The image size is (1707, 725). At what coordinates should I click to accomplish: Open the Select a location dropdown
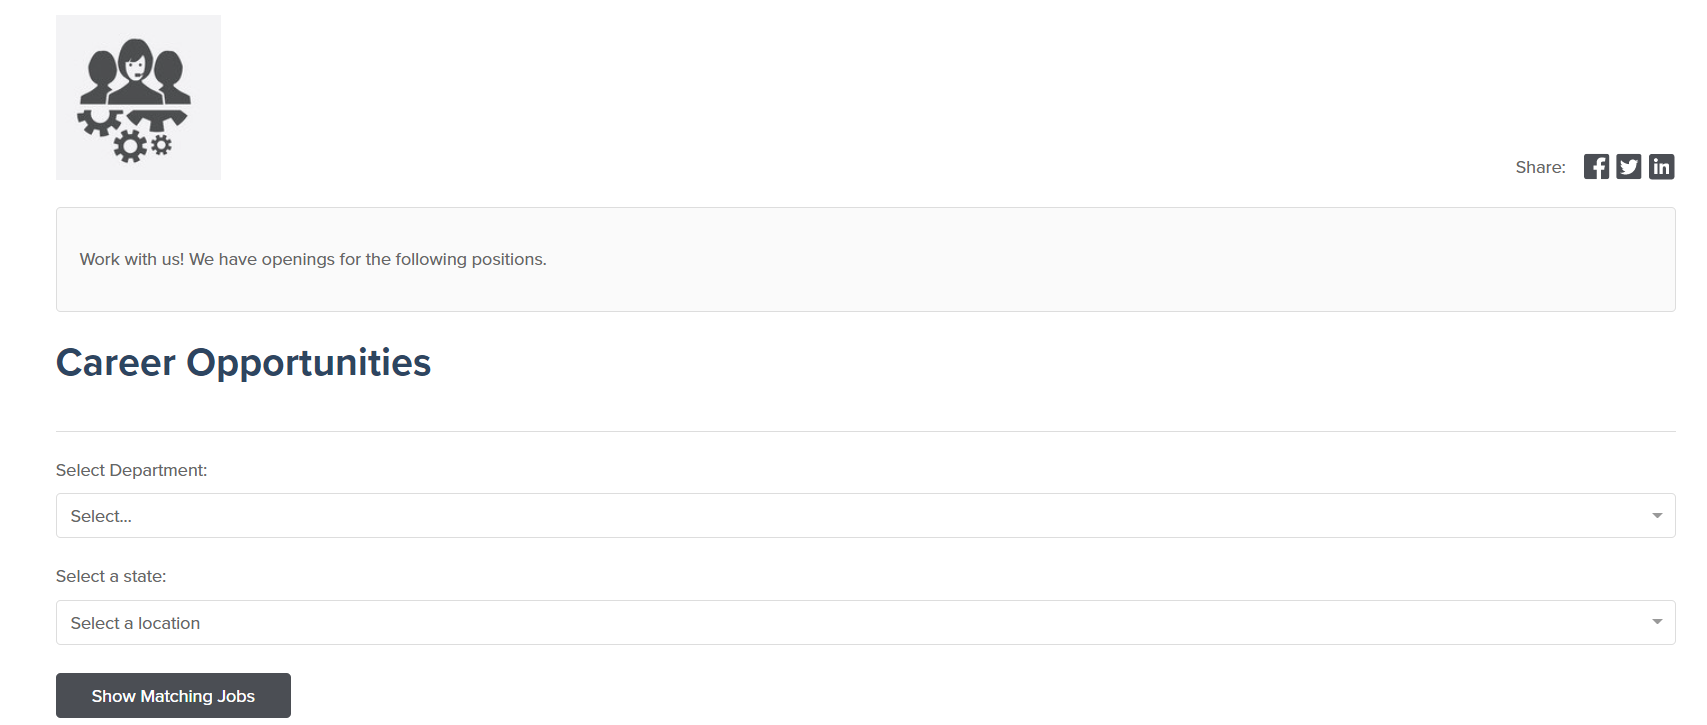[865, 623]
